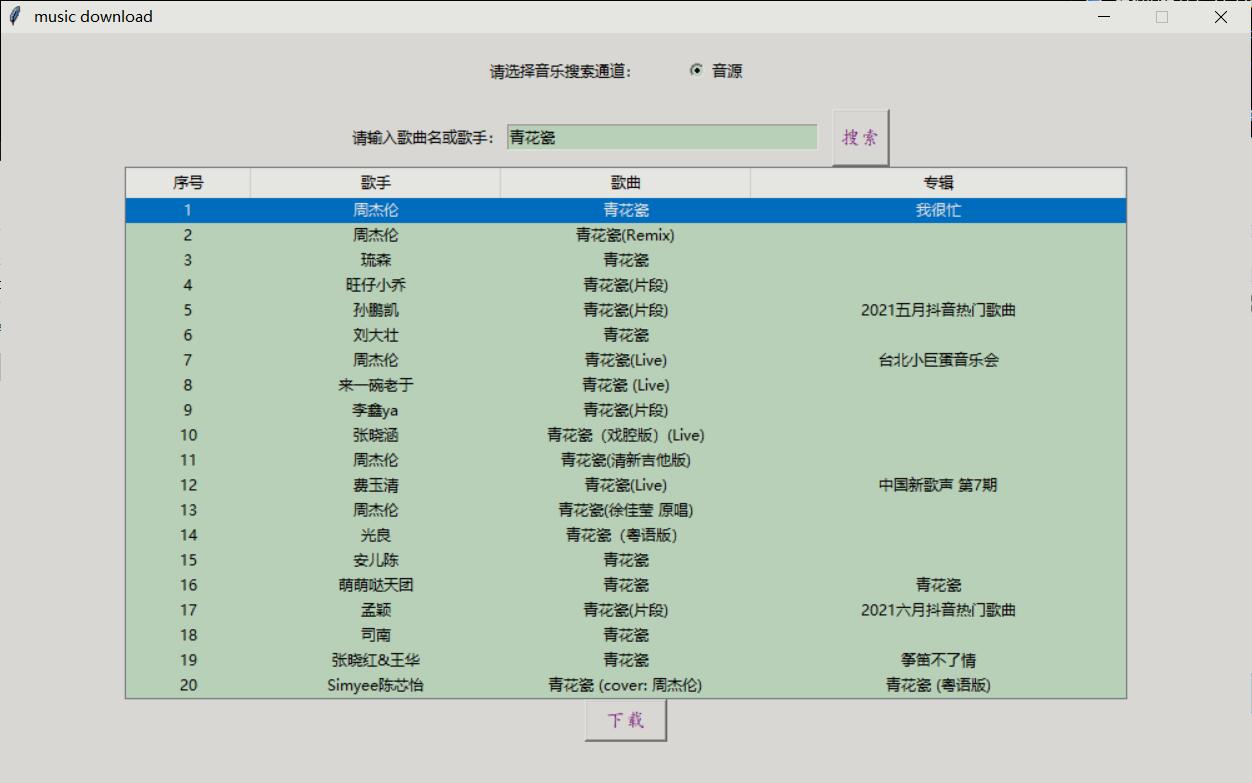Select the Simyee陈芯怡 cover row

point(625,685)
